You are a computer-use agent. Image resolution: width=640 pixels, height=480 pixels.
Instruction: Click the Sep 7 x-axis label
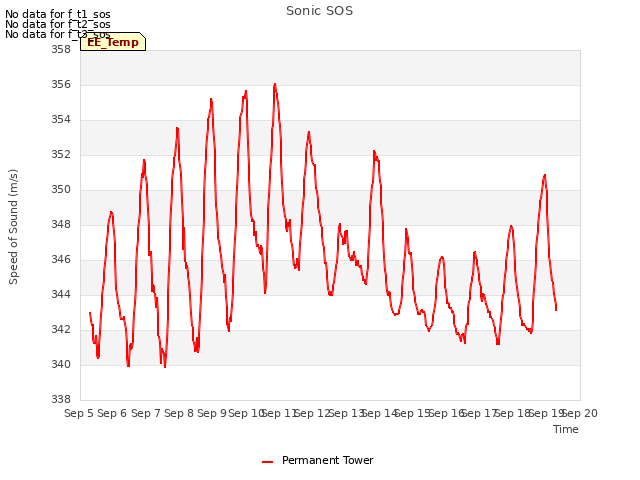point(146,413)
